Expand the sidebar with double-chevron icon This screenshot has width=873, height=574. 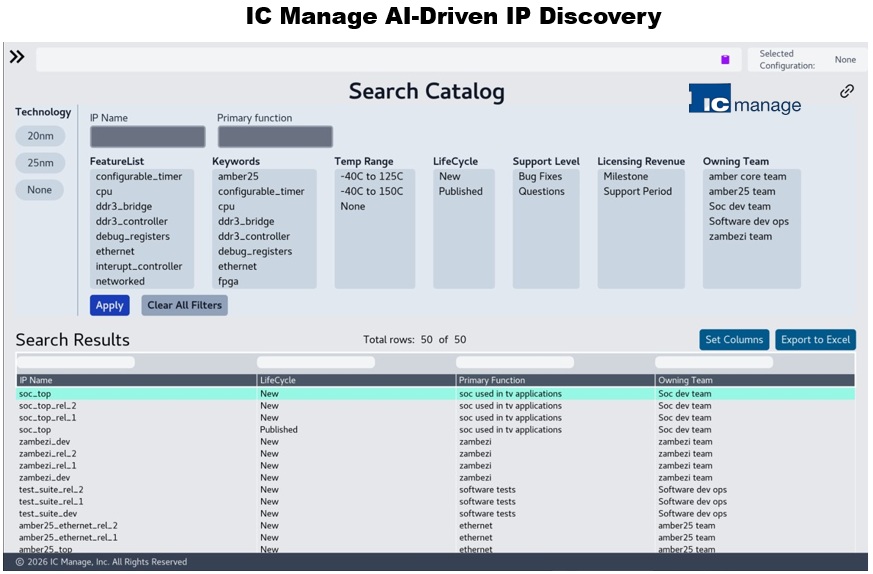click(x=17, y=57)
